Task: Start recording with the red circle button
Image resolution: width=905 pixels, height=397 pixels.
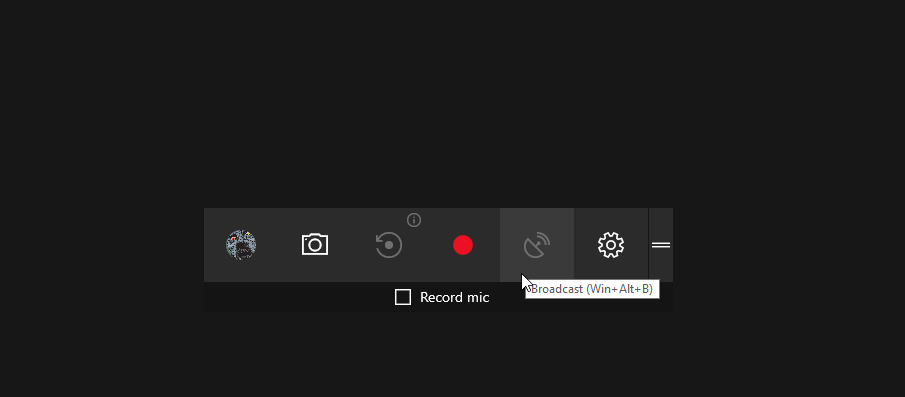Action: point(463,245)
